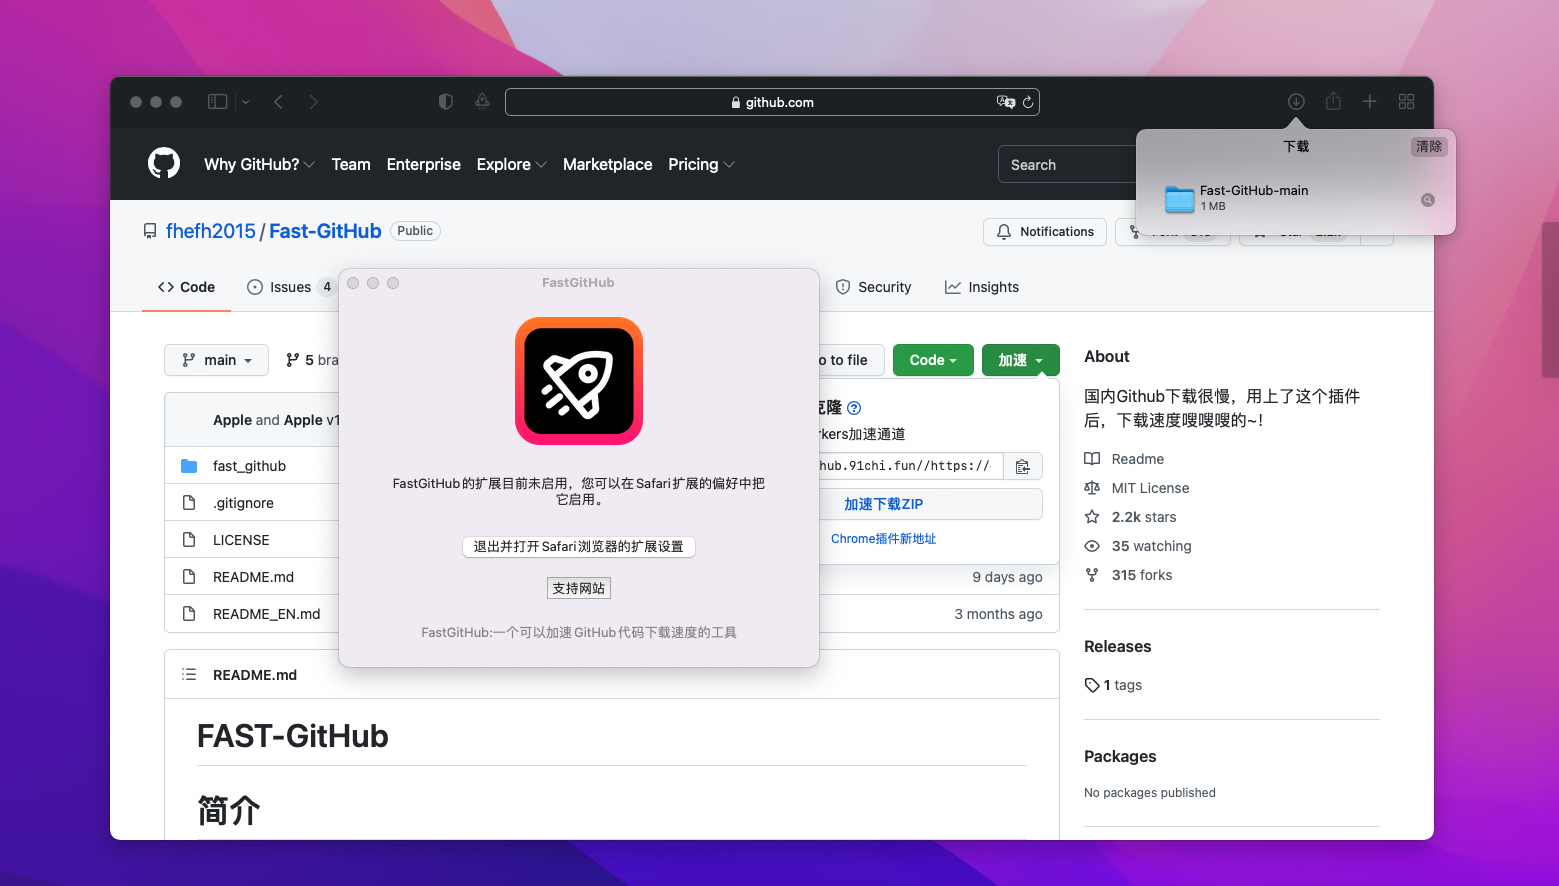This screenshot has height=886, width=1559.
Task: Click the GitHub search field
Action: [x=1067, y=165]
